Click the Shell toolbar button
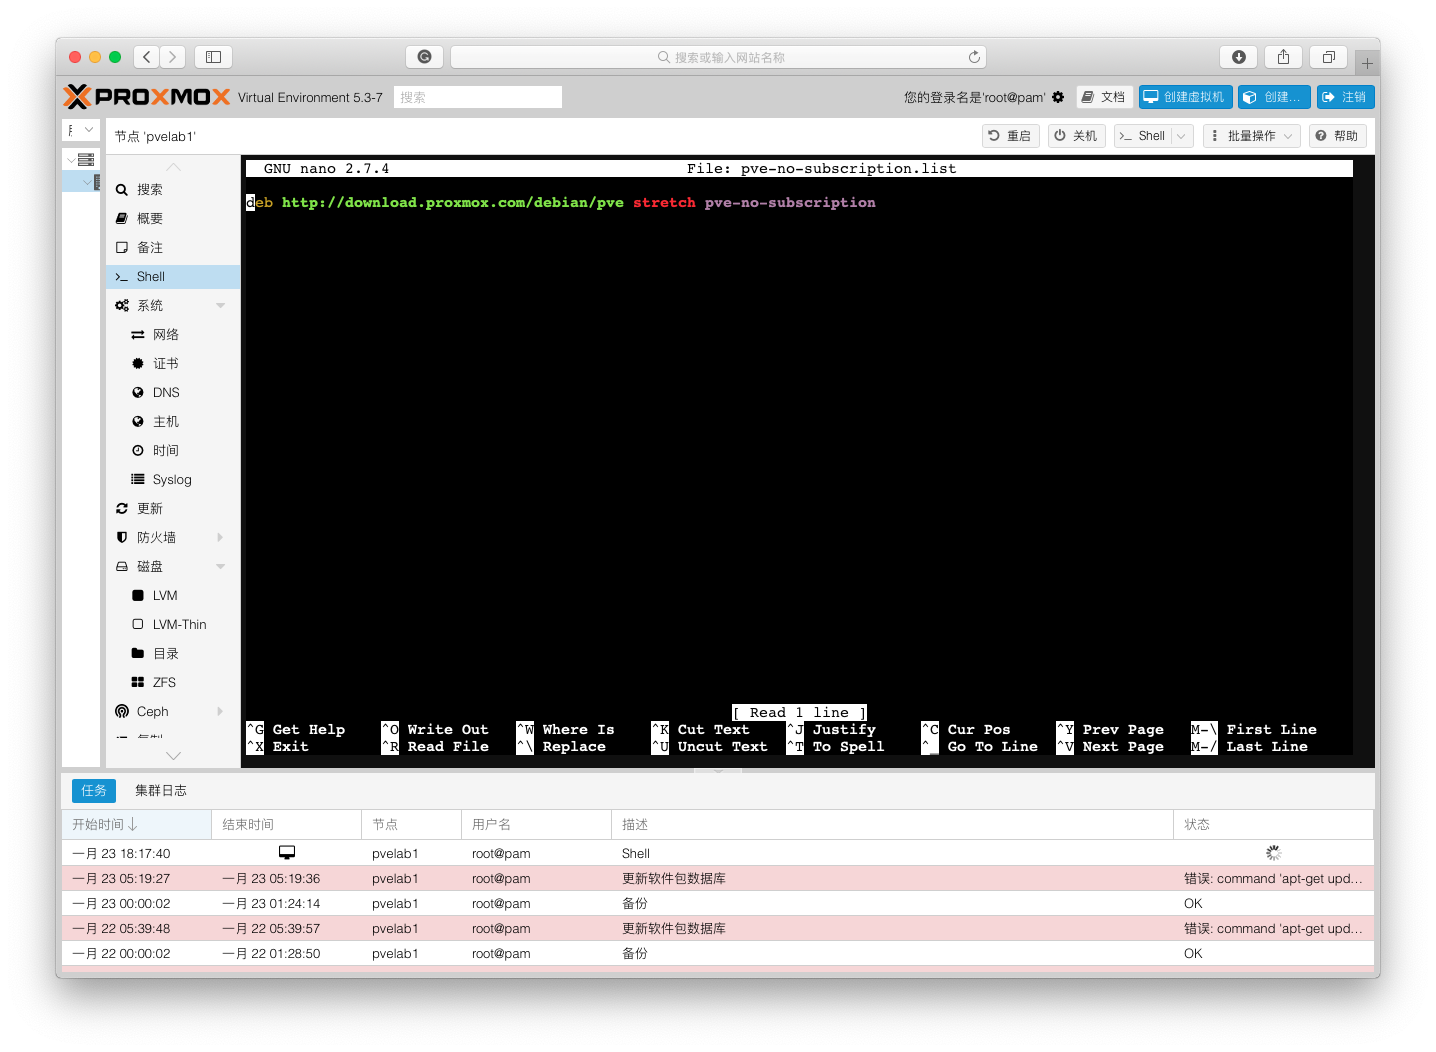This screenshot has width=1436, height=1052. 1143,136
